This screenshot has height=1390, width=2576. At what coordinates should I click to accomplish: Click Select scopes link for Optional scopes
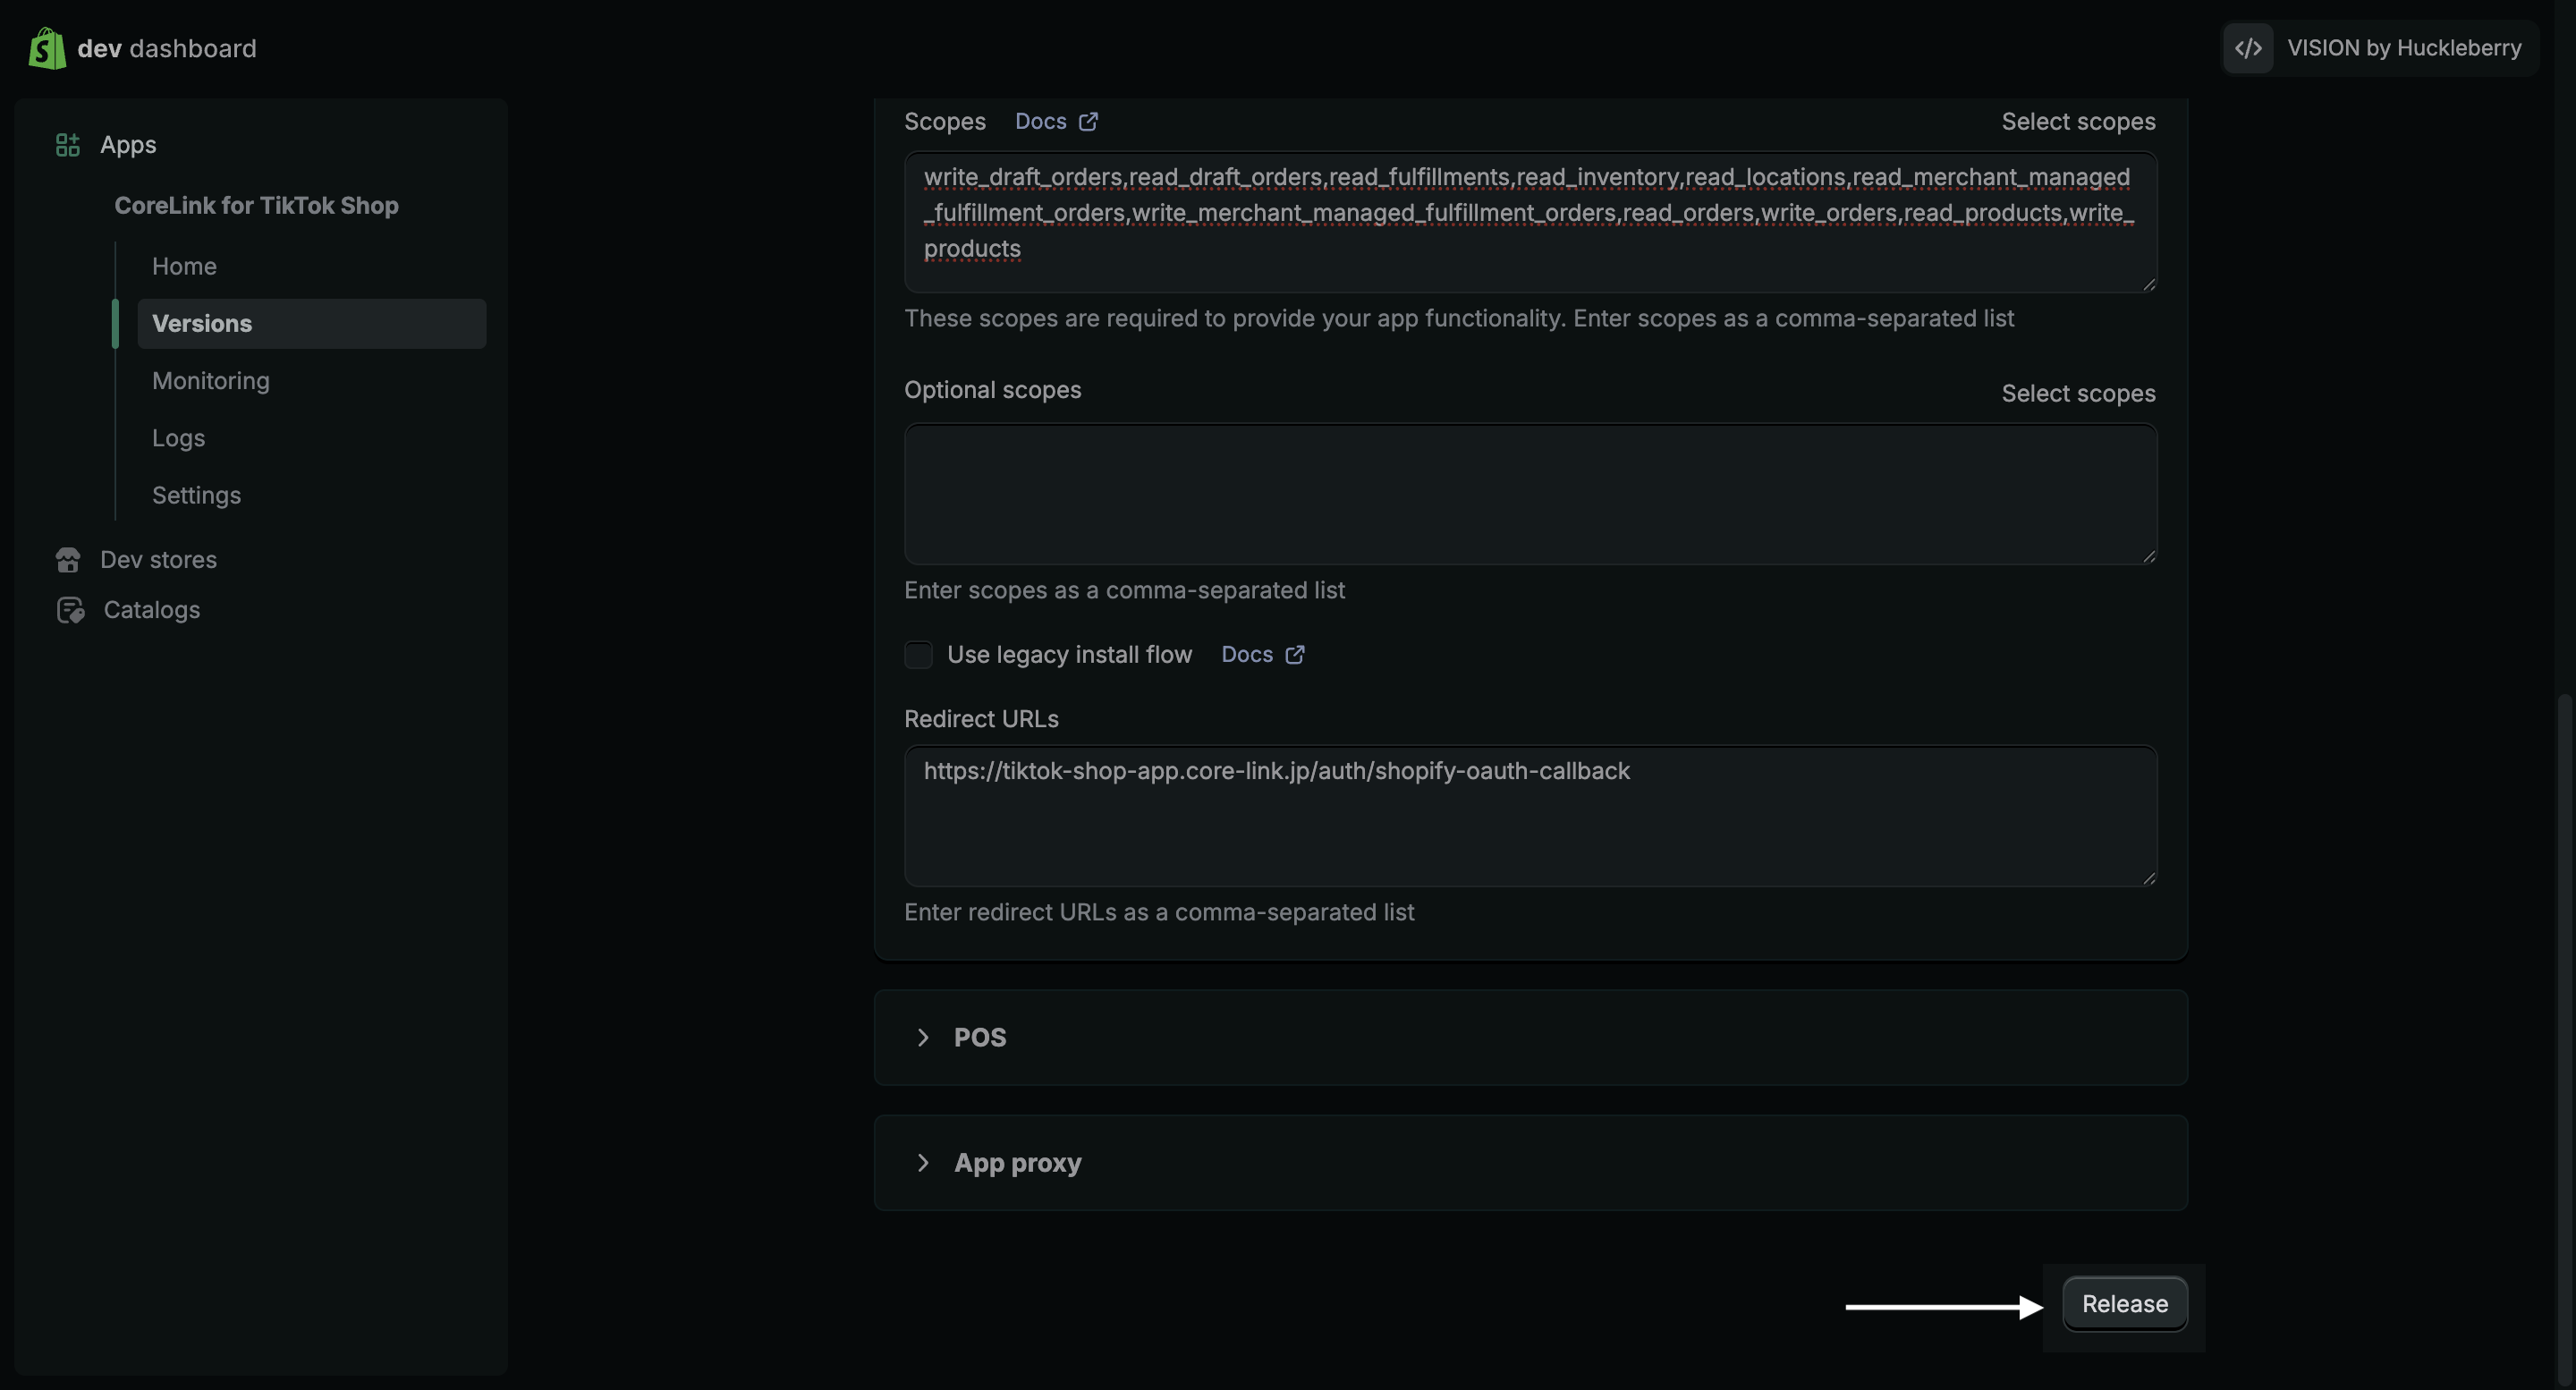[2077, 394]
